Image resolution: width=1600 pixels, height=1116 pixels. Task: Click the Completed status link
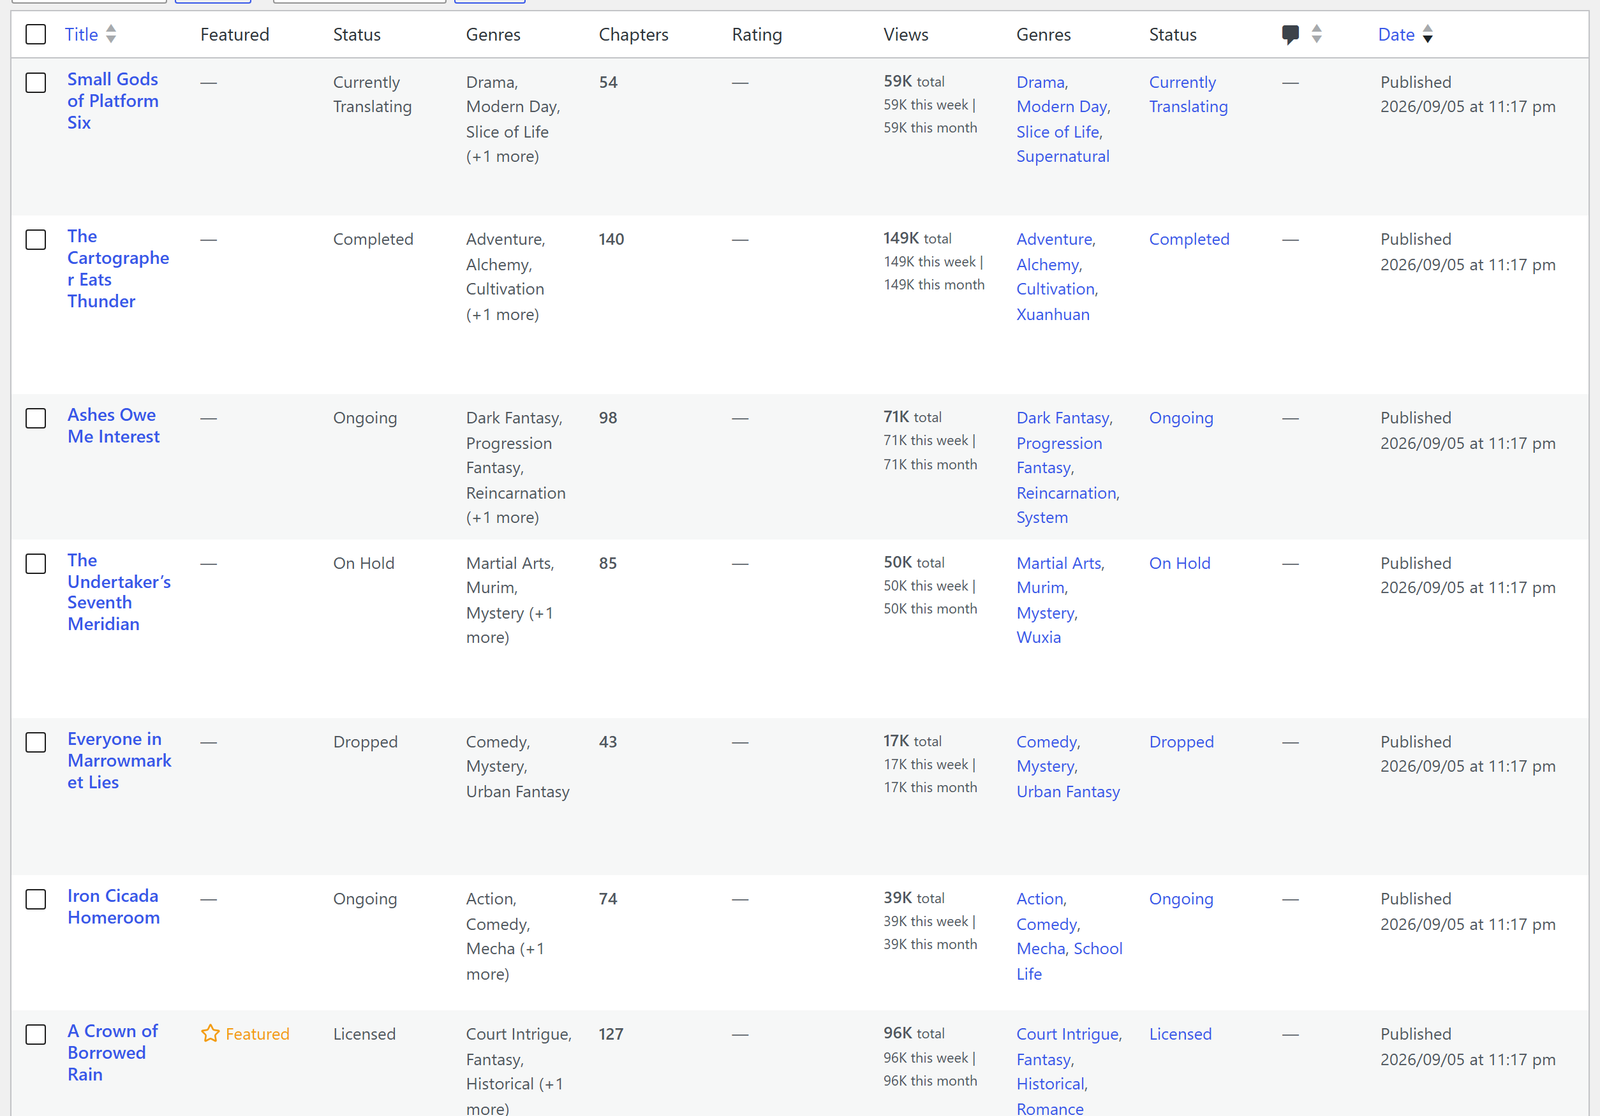pos(1189,239)
